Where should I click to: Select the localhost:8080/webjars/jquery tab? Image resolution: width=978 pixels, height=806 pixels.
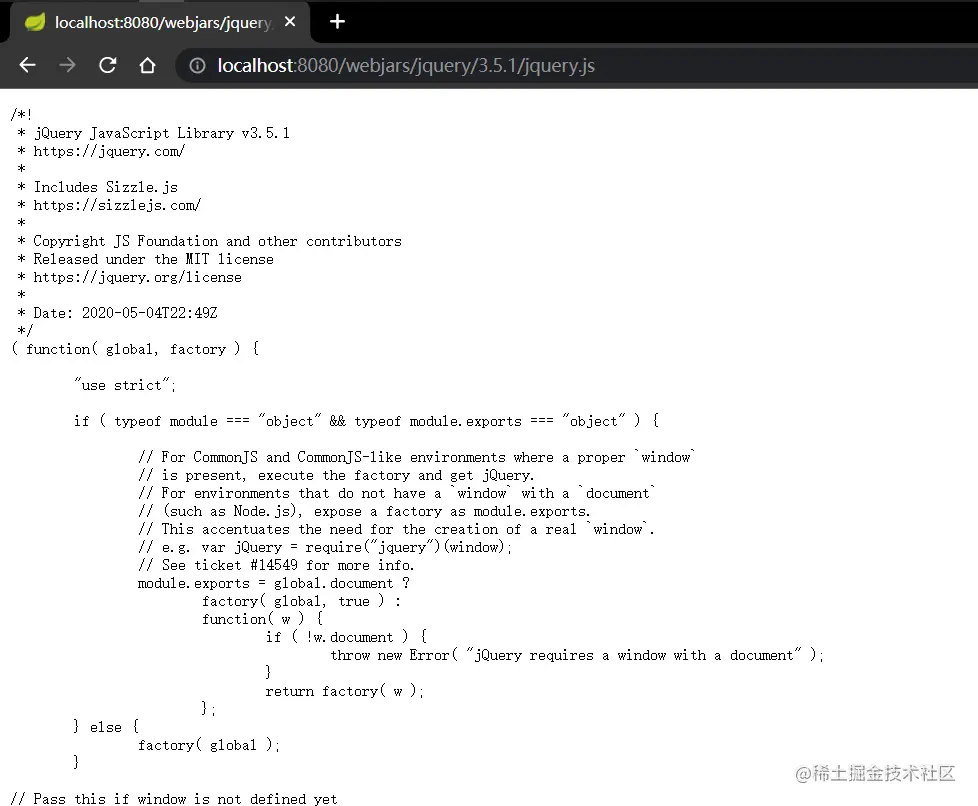click(x=158, y=22)
